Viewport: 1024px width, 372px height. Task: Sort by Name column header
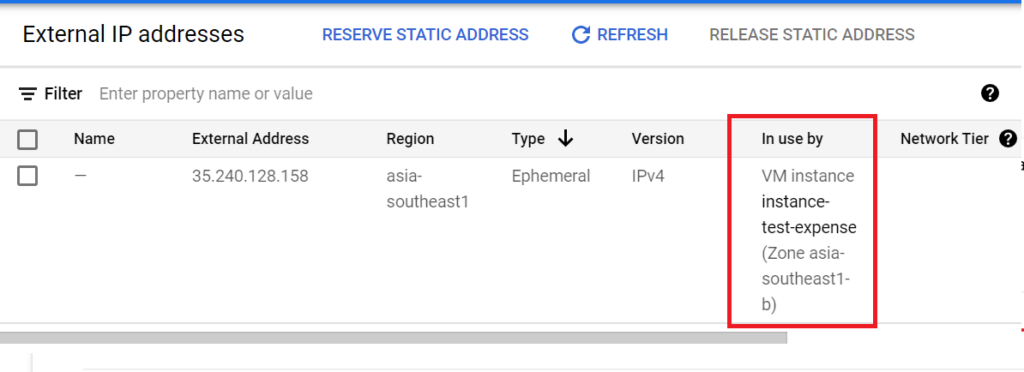coord(94,138)
